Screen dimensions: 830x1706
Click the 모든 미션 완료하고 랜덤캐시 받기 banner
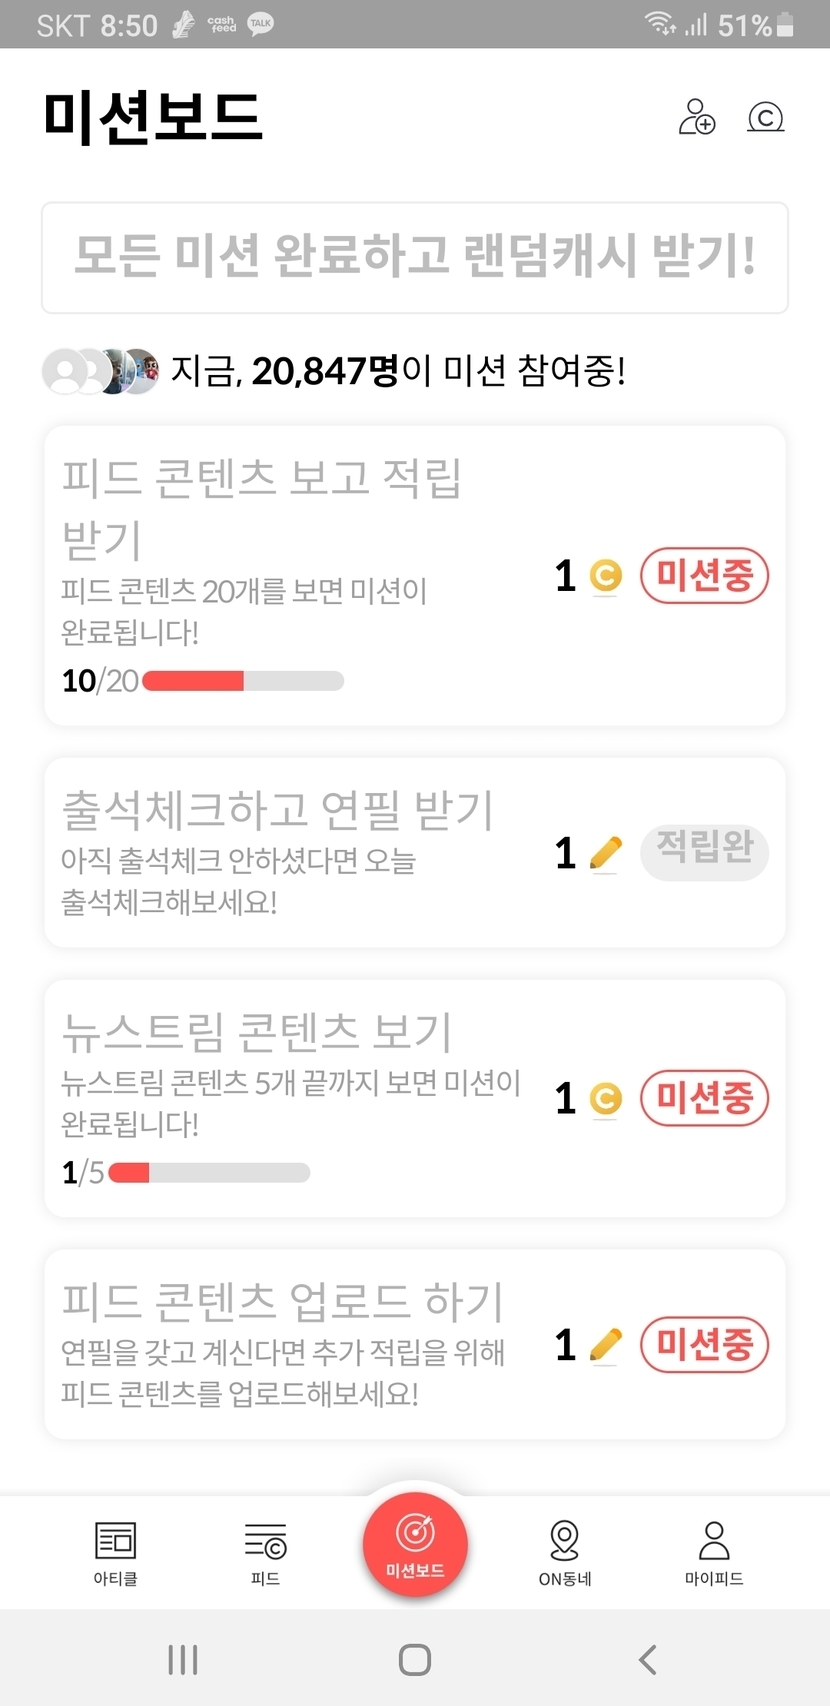(415, 257)
